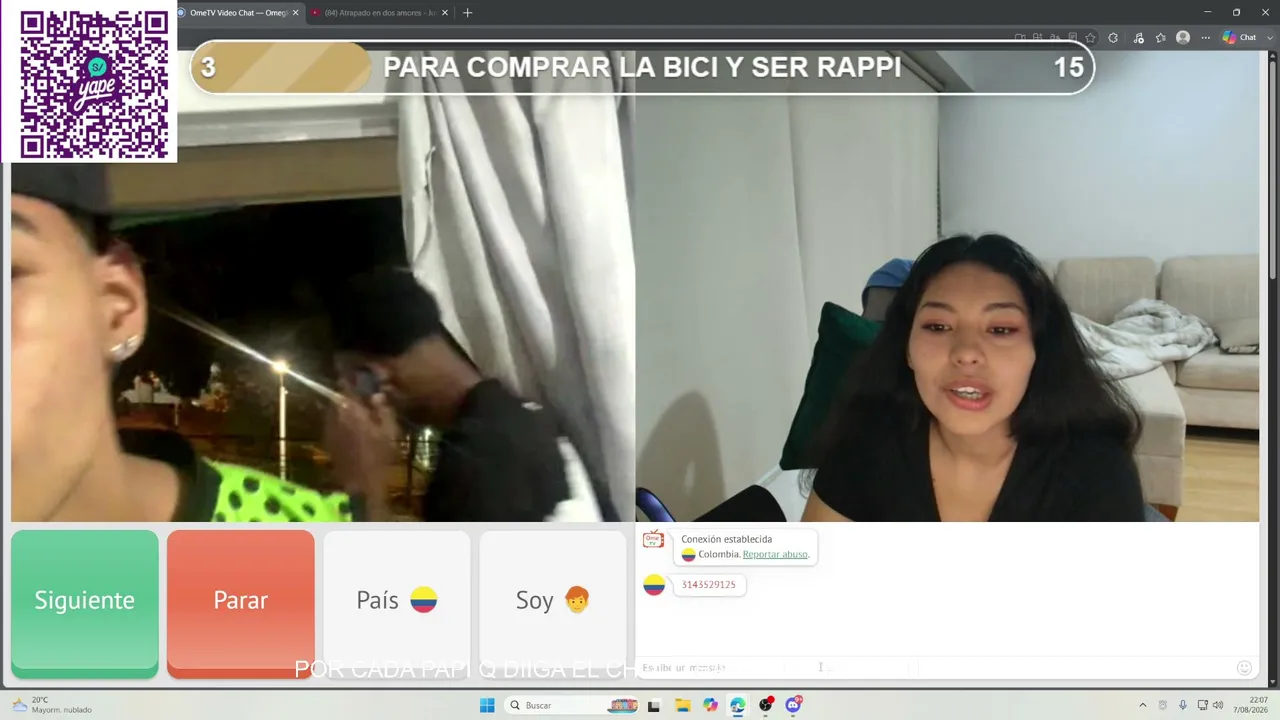Click the Microsoft Edge taskbar icon
The image size is (1280, 720).
[738, 705]
